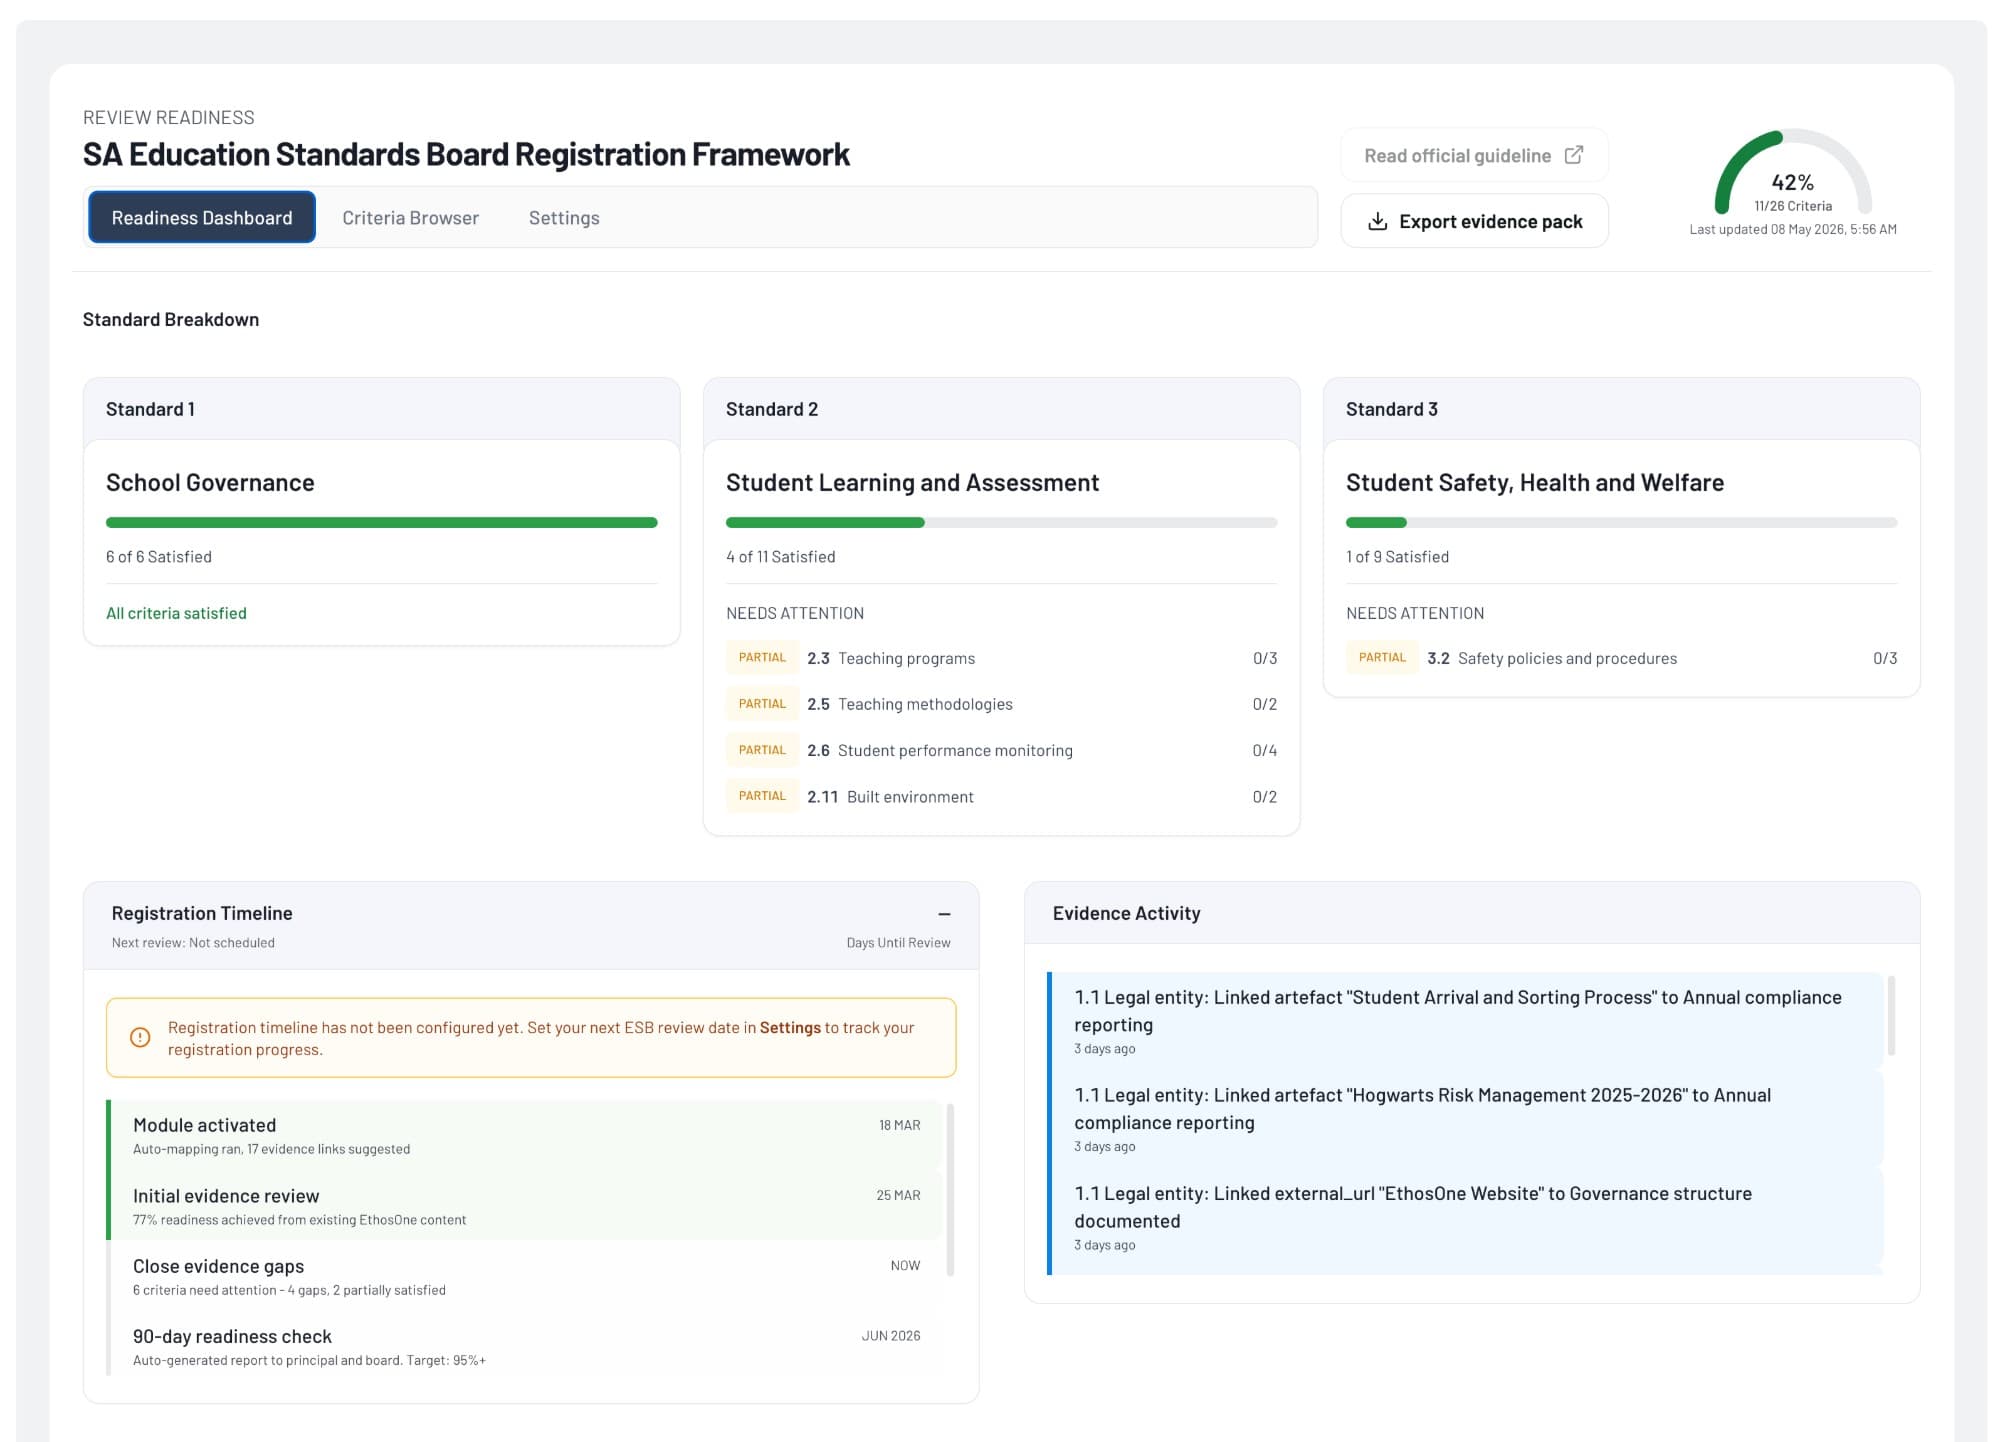Click the PARTIAL badge on Teaching programs

click(x=762, y=657)
